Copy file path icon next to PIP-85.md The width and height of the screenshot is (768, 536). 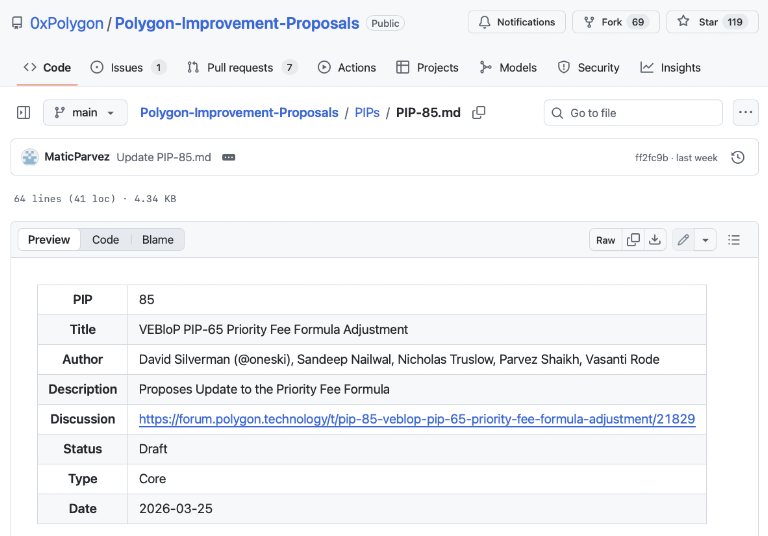pyautogui.click(x=479, y=113)
